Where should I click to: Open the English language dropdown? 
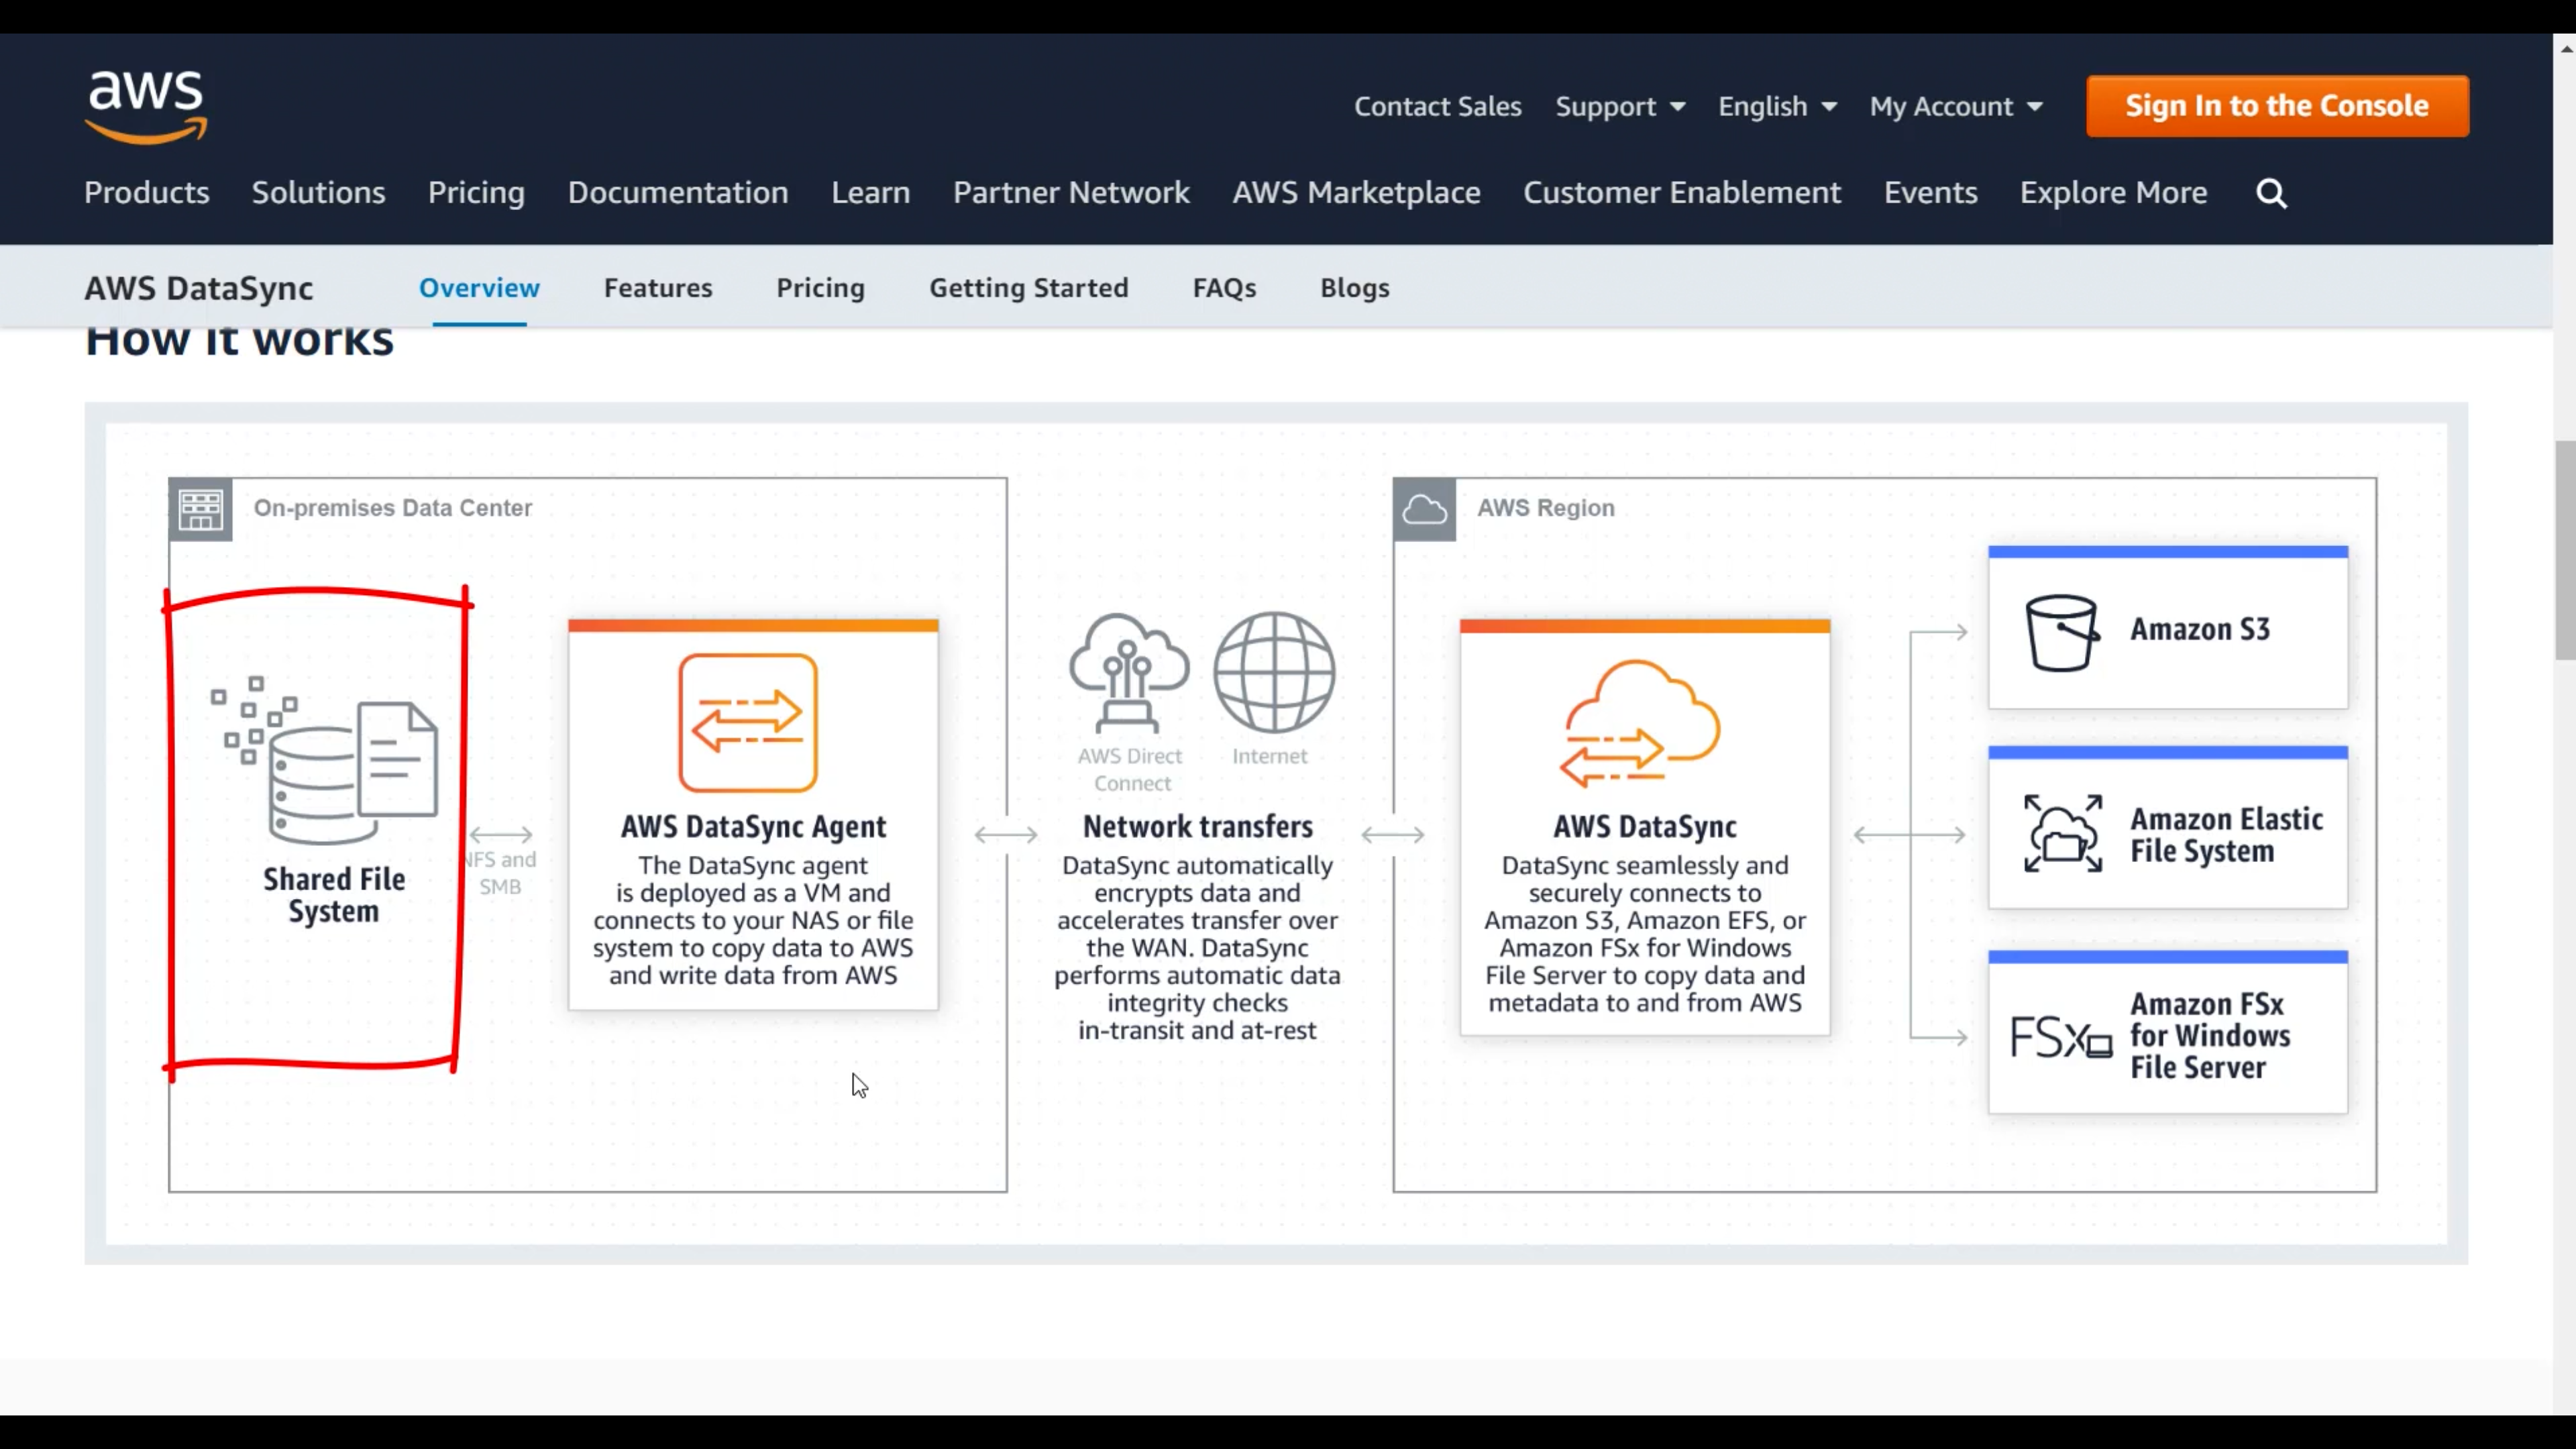1776,106
